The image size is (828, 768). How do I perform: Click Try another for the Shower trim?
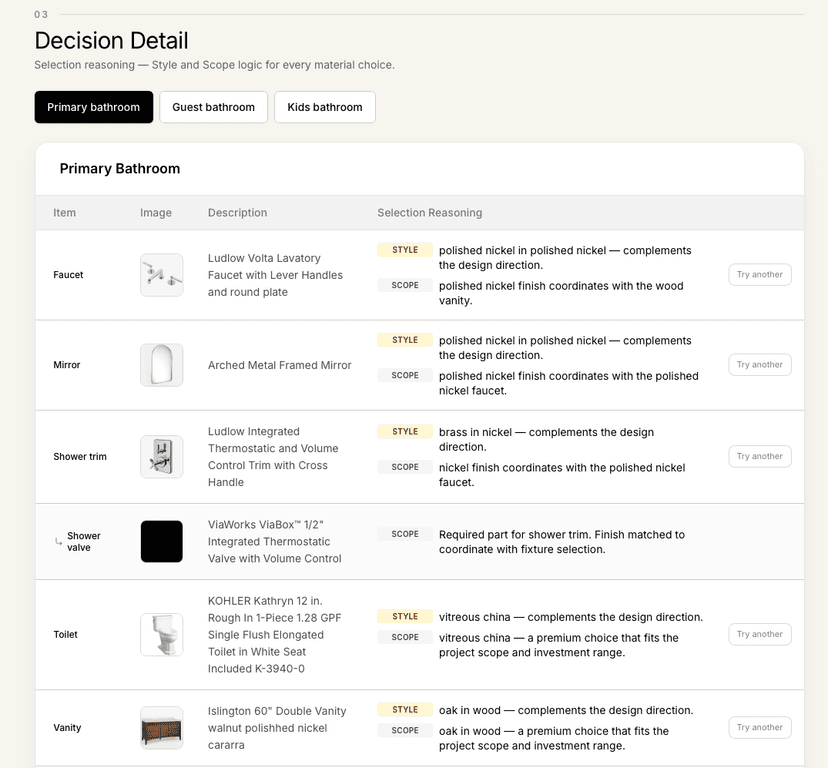pyautogui.click(x=759, y=456)
